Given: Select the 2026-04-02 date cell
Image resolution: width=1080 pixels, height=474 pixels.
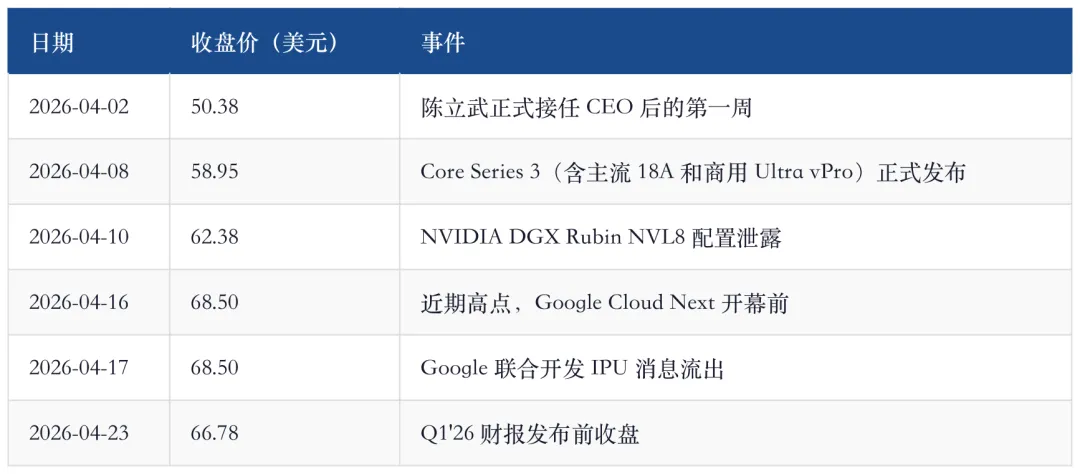Looking at the screenshot, I should pyautogui.click(x=89, y=107).
